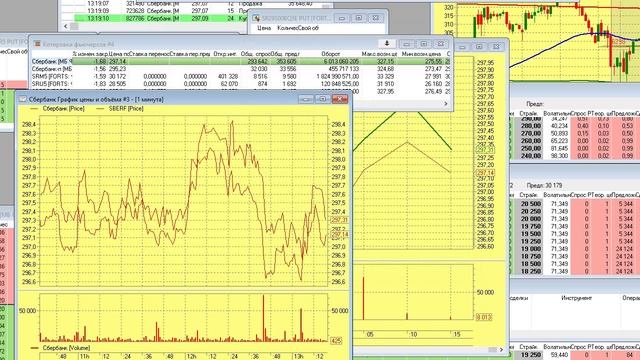The width and height of the screenshot is (640, 360).
Task: Click the Цена column header in PUT window
Action: pyautogui.click(x=264, y=28)
